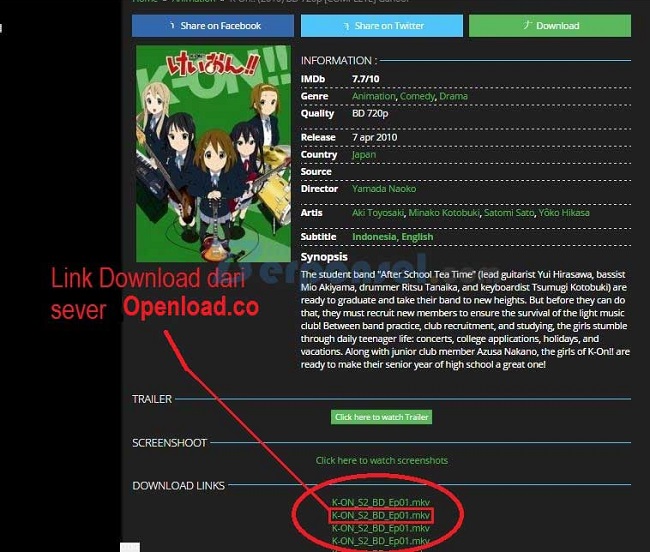Open 'Click here to watch screenshots' link
The height and width of the screenshot is (552, 650).
click(382, 460)
